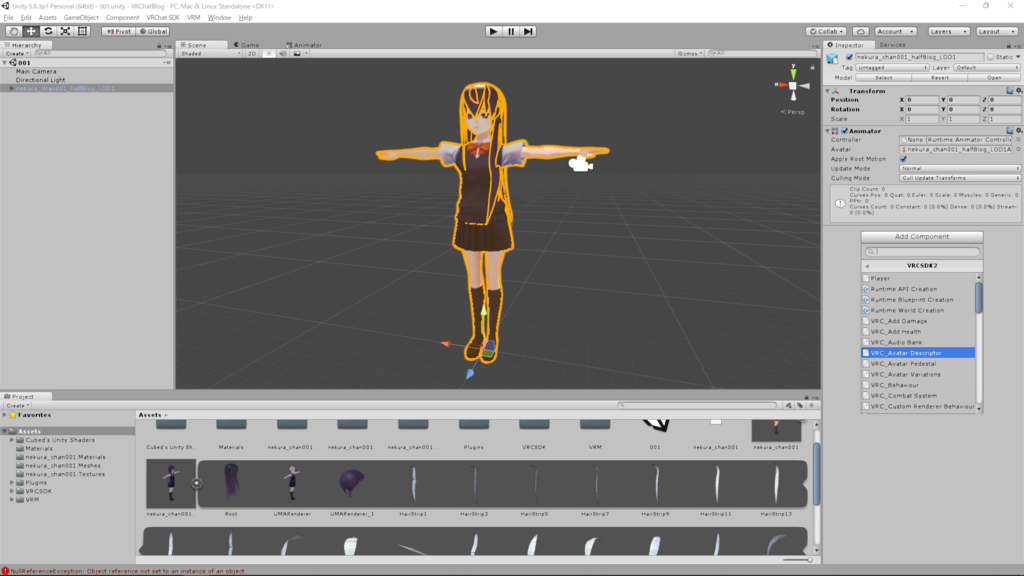Open the Shaded draw mode dropdown
The image size is (1024, 576).
click(x=211, y=54)
